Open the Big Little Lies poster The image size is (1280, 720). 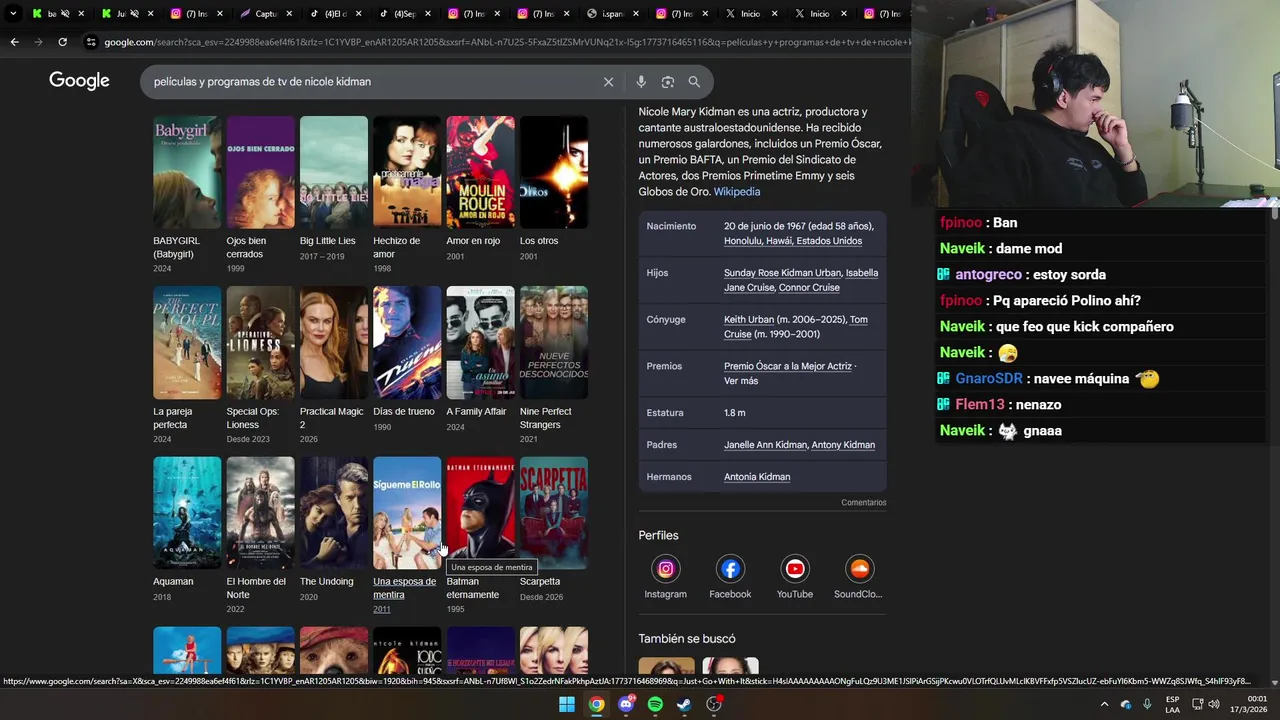(x=334, y=172)
